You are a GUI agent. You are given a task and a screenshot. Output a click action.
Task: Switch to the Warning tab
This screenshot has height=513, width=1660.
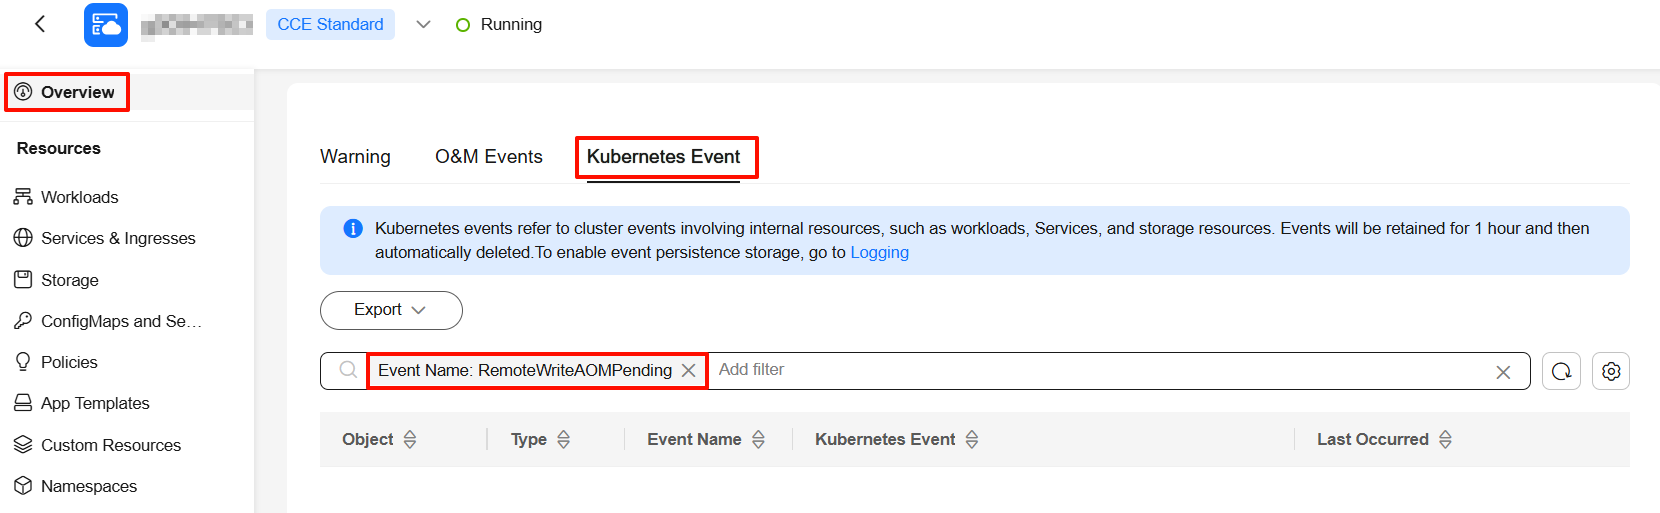(355, 157)
